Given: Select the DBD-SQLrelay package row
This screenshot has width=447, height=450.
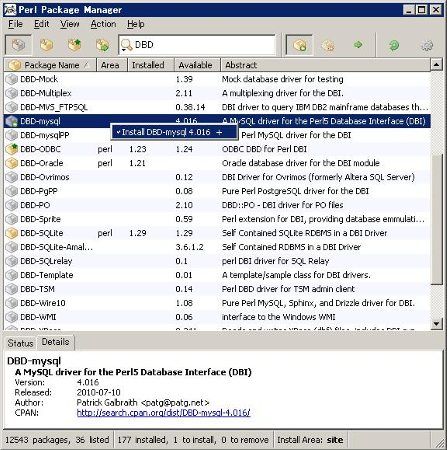Looking at the screenshot, I should pyautogui.click(x=217, y=261).
